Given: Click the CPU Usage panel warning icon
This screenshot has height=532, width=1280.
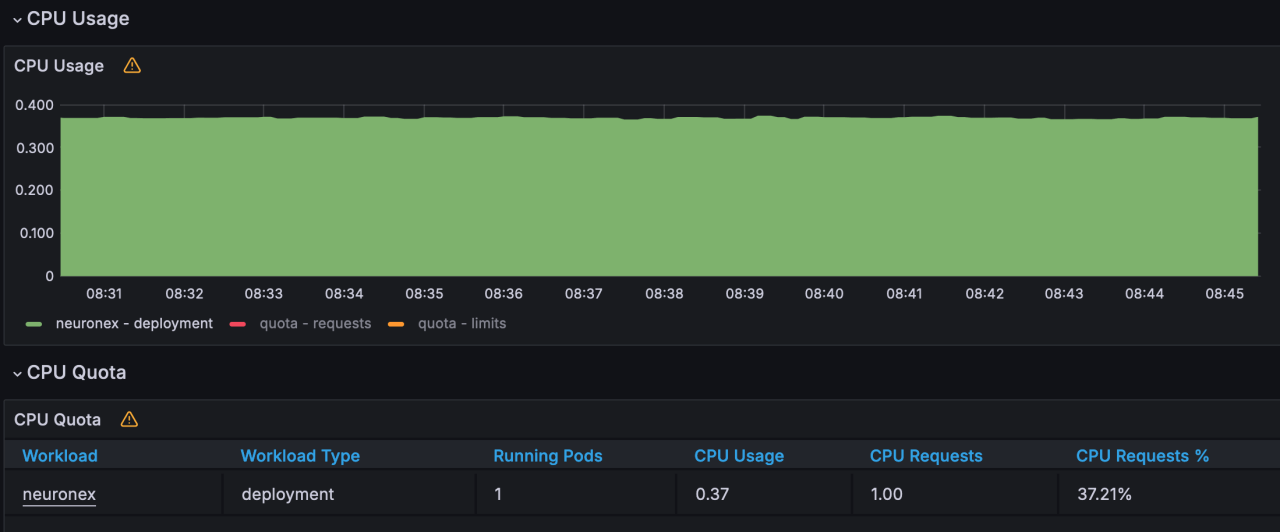Looking at the screenshot, I should [x=132, y=66].
